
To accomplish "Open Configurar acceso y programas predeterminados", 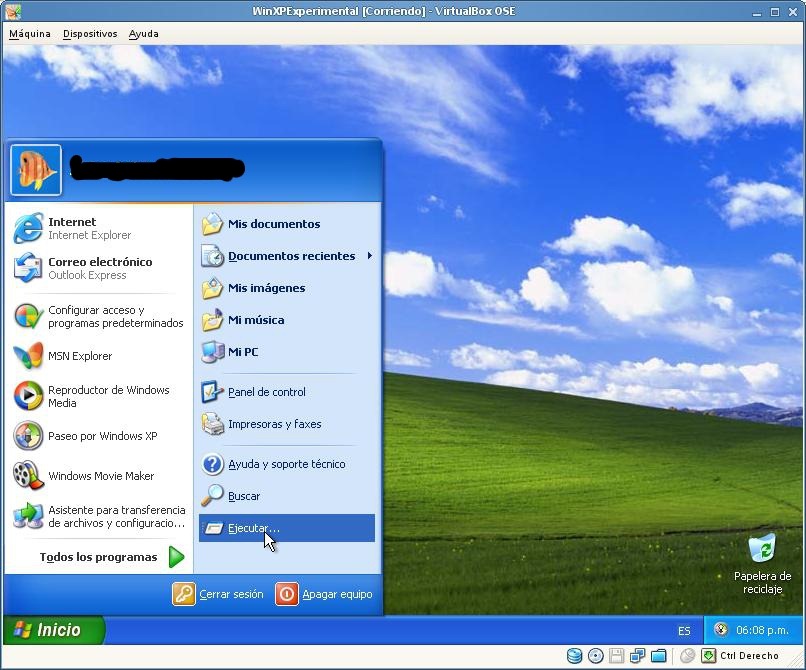I will click(x=98, y=316).
